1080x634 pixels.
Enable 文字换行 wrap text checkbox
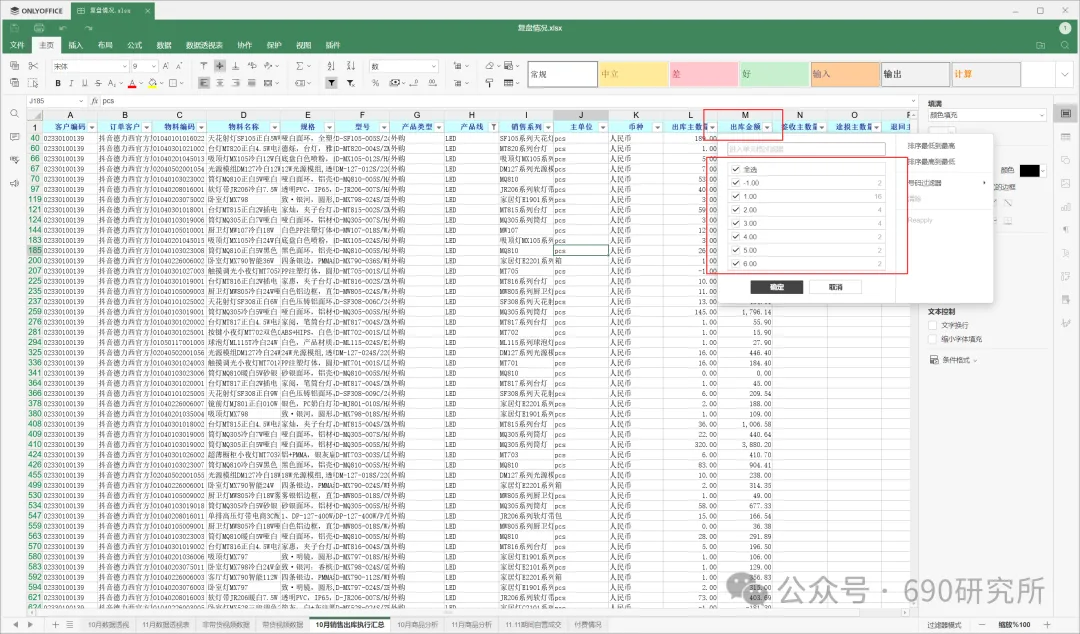click(x=933, y=325)
